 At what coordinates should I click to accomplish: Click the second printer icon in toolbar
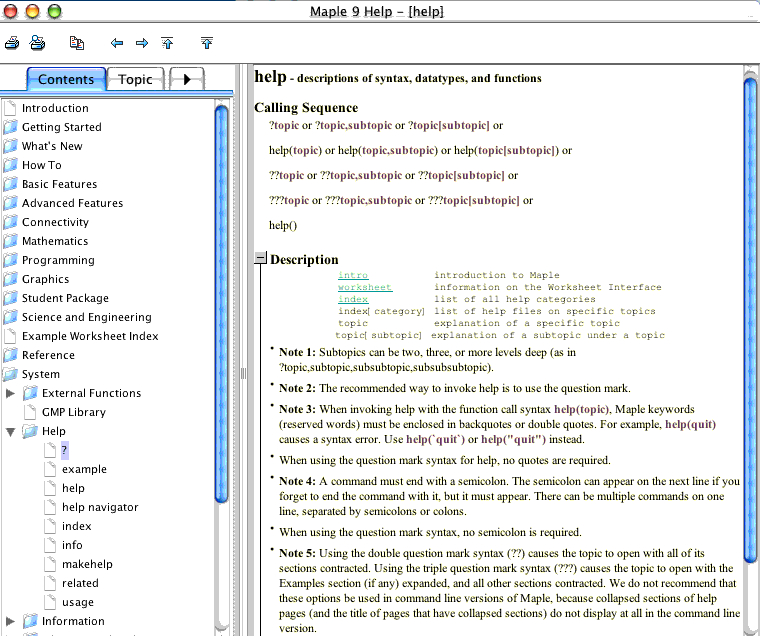pos(37,43)
